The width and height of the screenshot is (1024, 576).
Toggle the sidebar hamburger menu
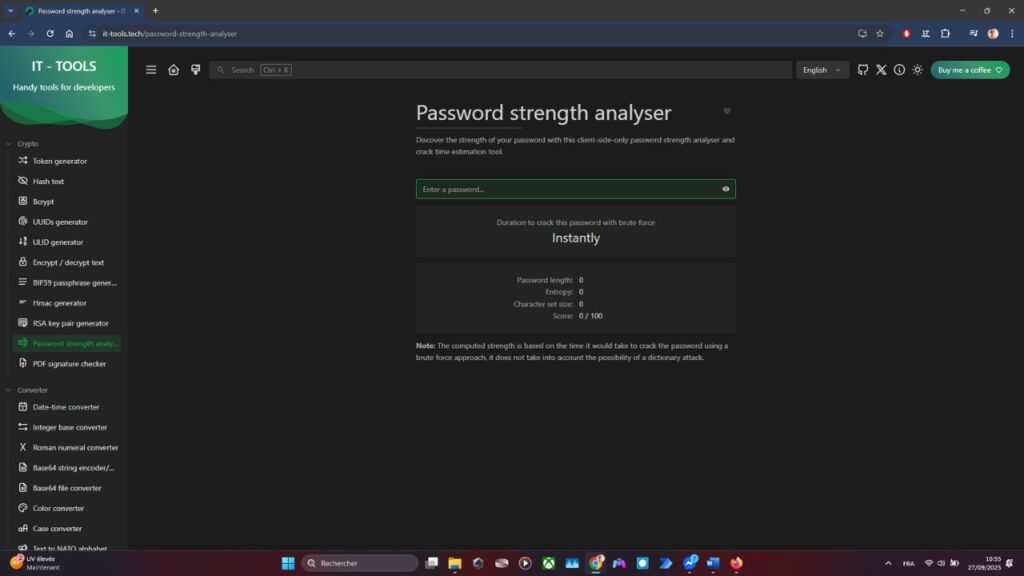[151, 70]
